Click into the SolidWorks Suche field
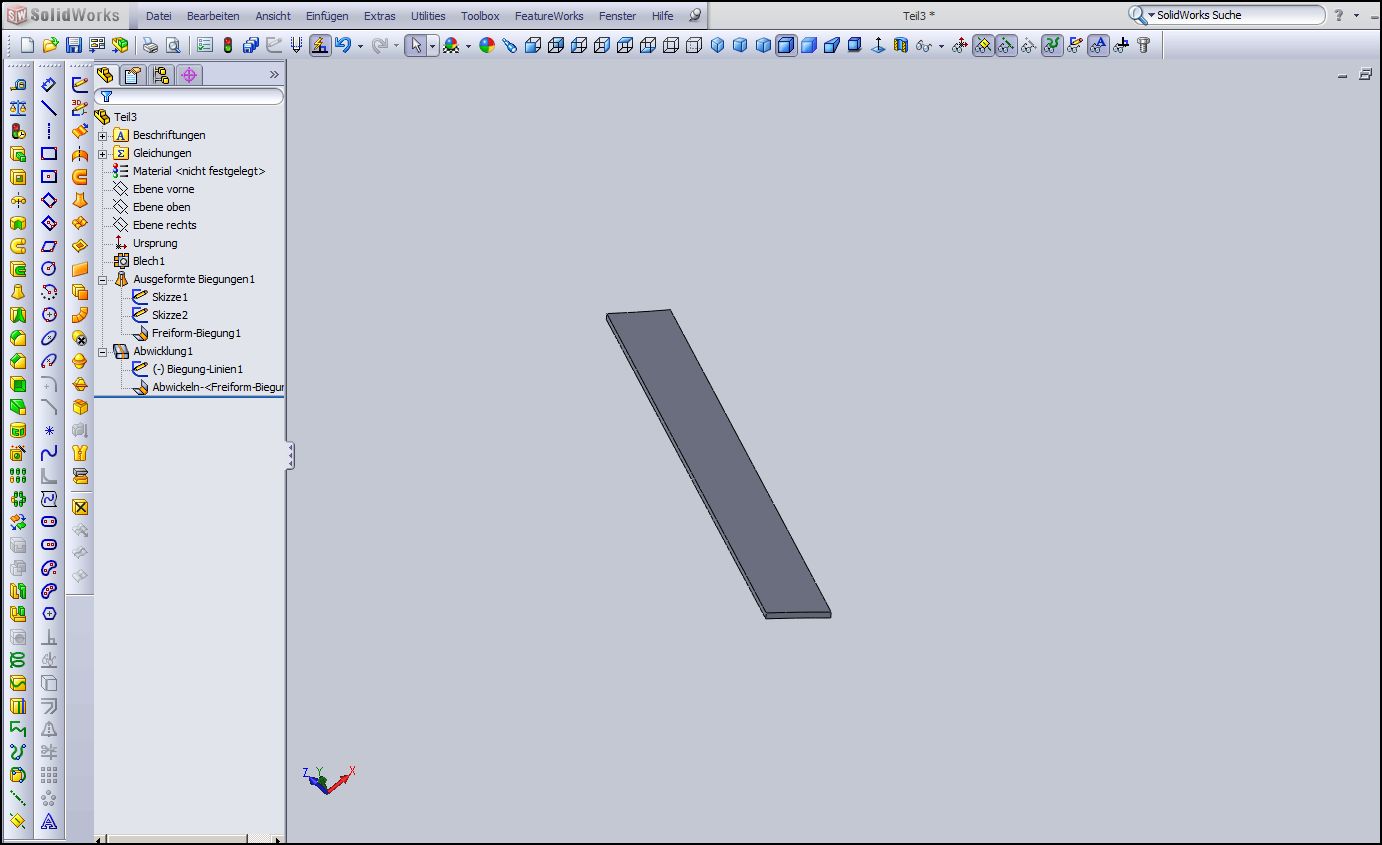1382x845 pixels. click(1238, 15)
